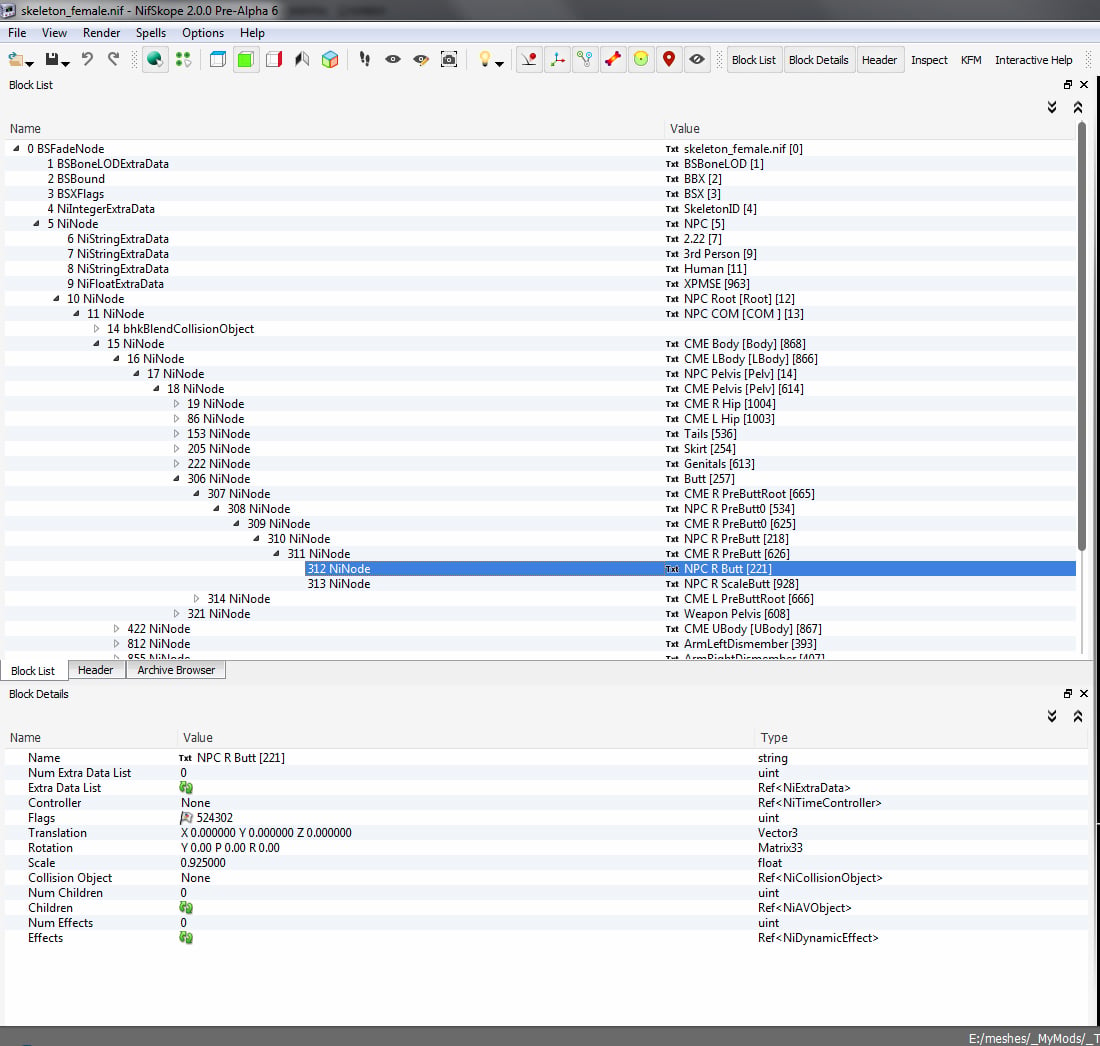Screen dimensions: 1100x1046
Task: Take a viewport screenshot with camera icon
Action: point(449,60)
